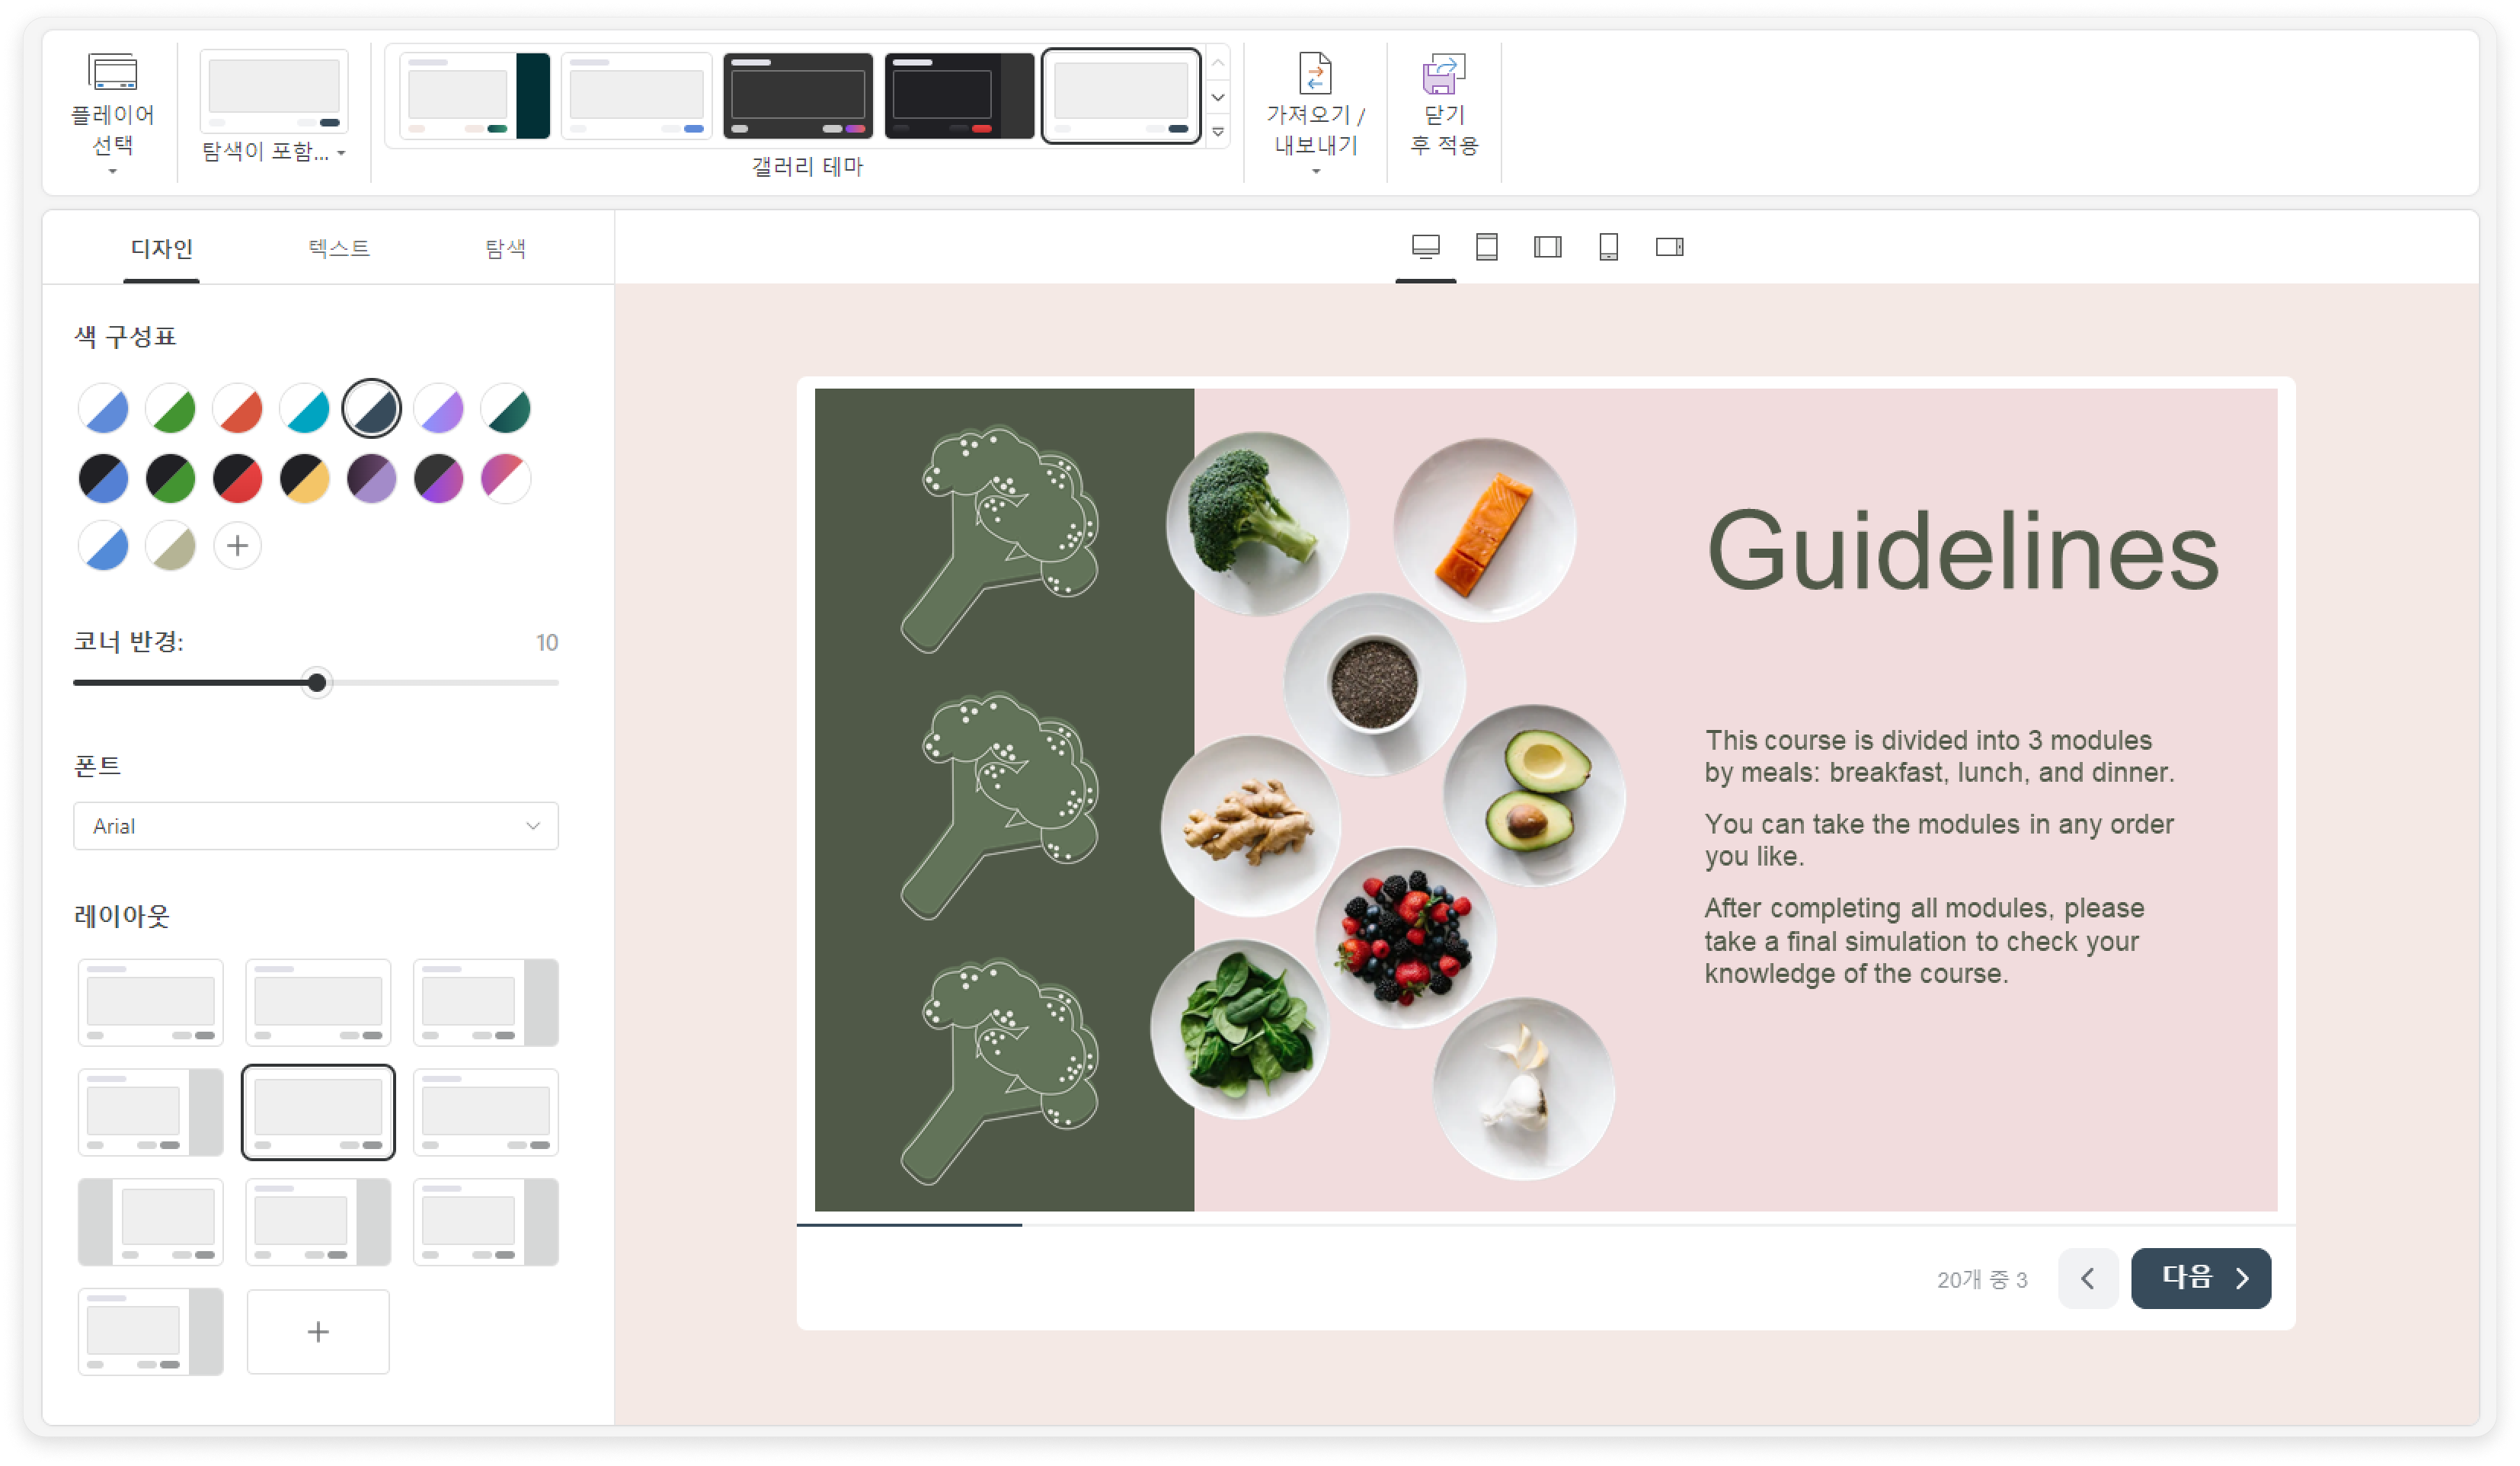Select the dark and yellow color scheme
2520x1466 pixels.
tap(305, 478)
